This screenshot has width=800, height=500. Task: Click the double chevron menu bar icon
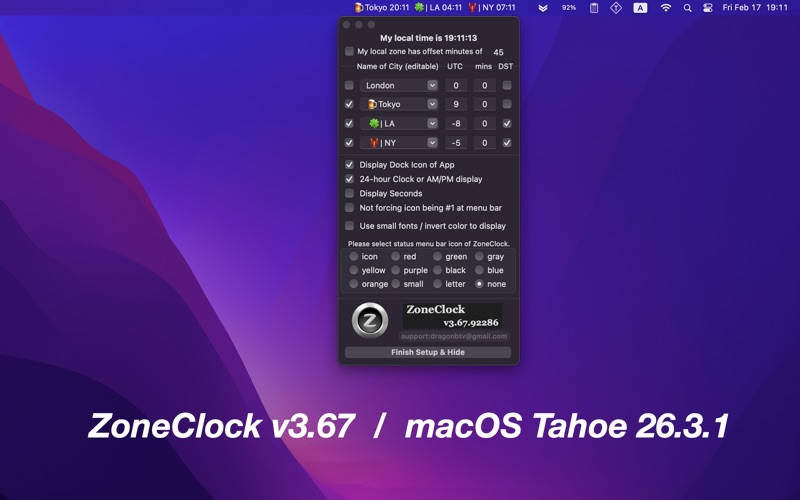[543, 8]
